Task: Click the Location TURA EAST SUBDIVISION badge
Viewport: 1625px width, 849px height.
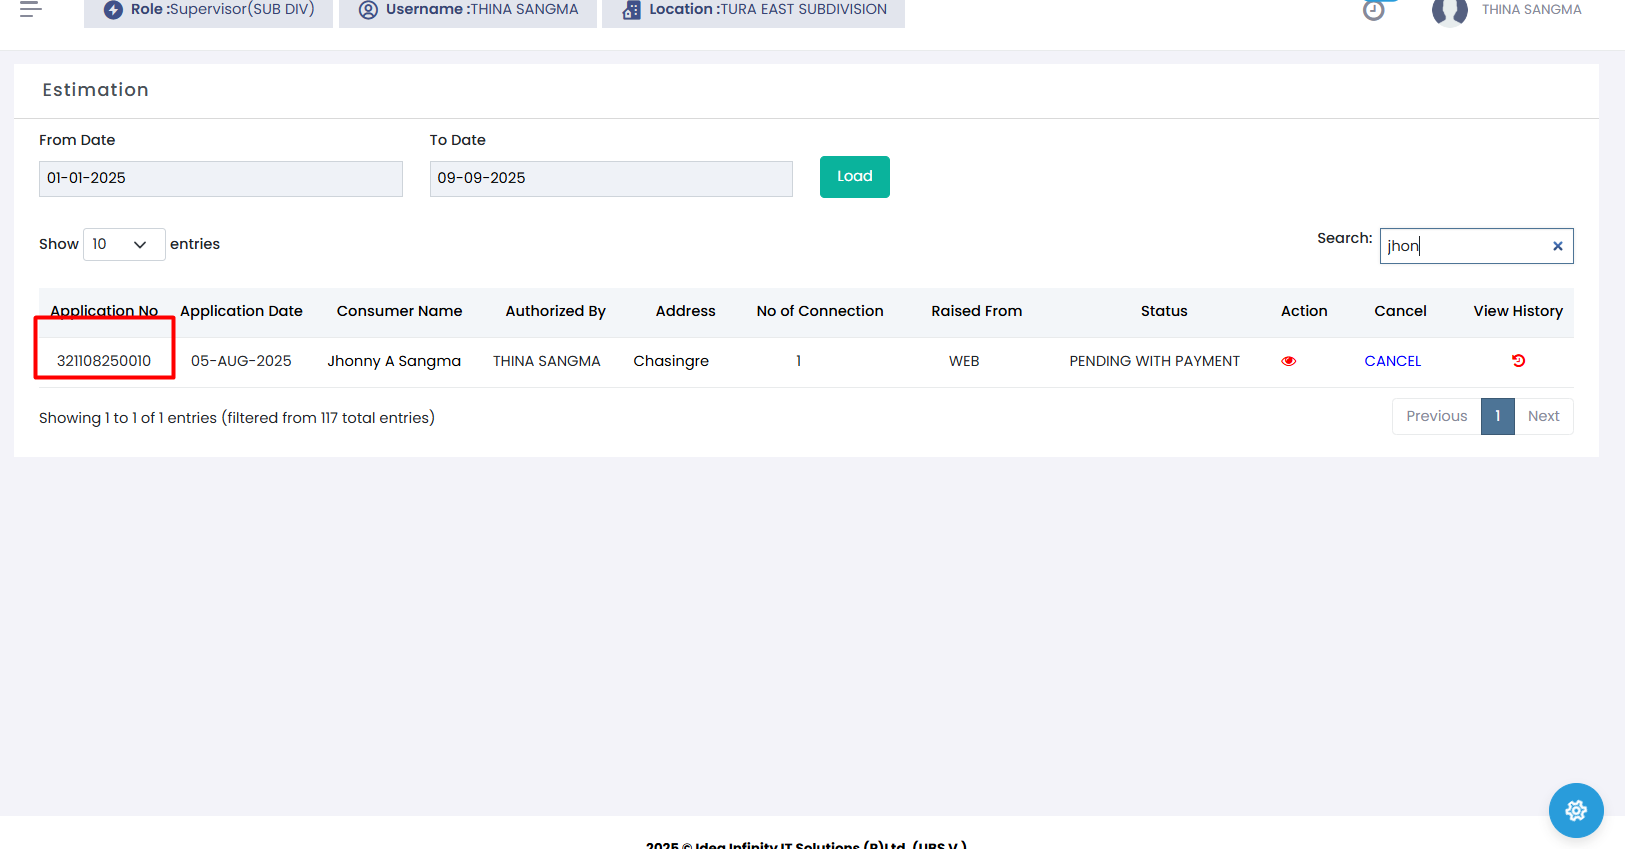Action: tap(753, 11)
